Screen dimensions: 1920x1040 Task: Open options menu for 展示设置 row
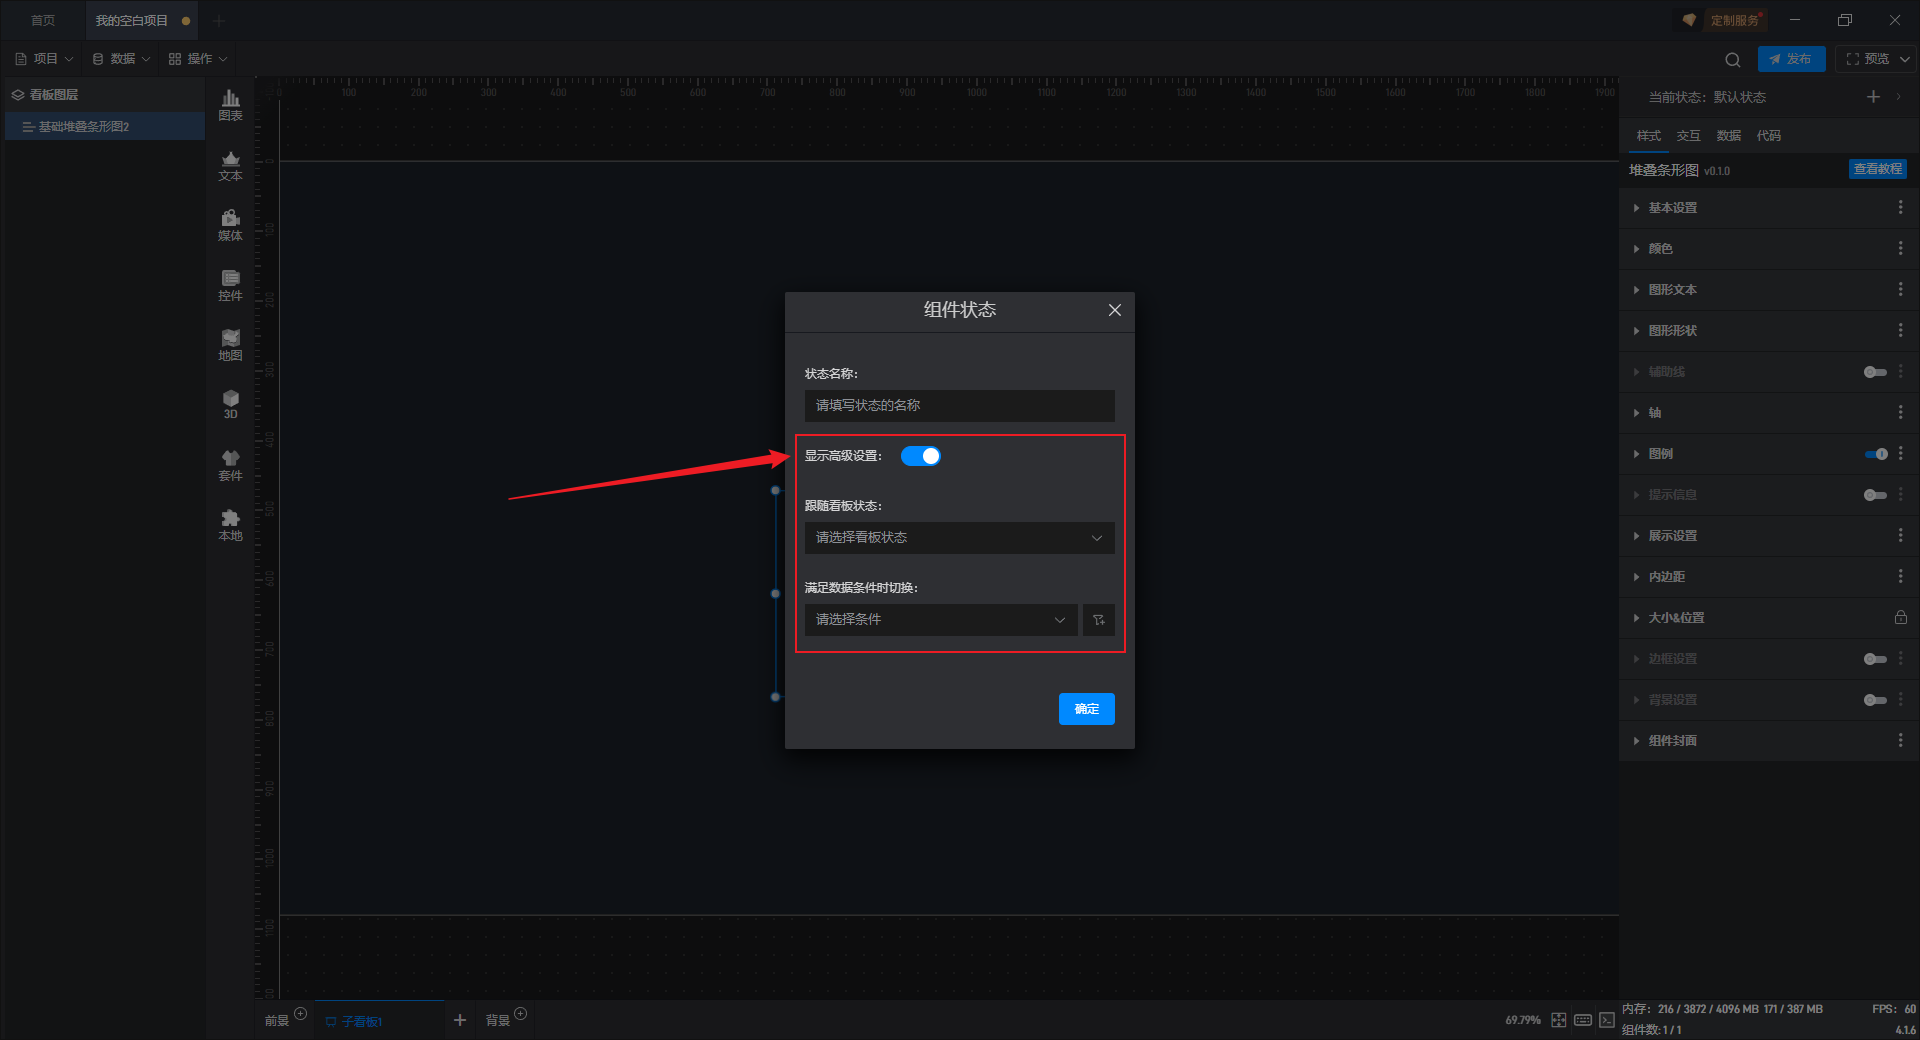[1900, 535]
